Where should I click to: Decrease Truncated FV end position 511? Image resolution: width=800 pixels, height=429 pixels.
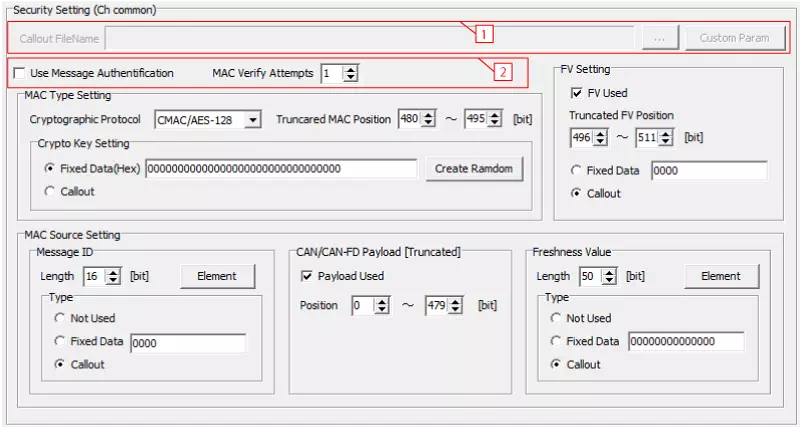click(666, 142)
